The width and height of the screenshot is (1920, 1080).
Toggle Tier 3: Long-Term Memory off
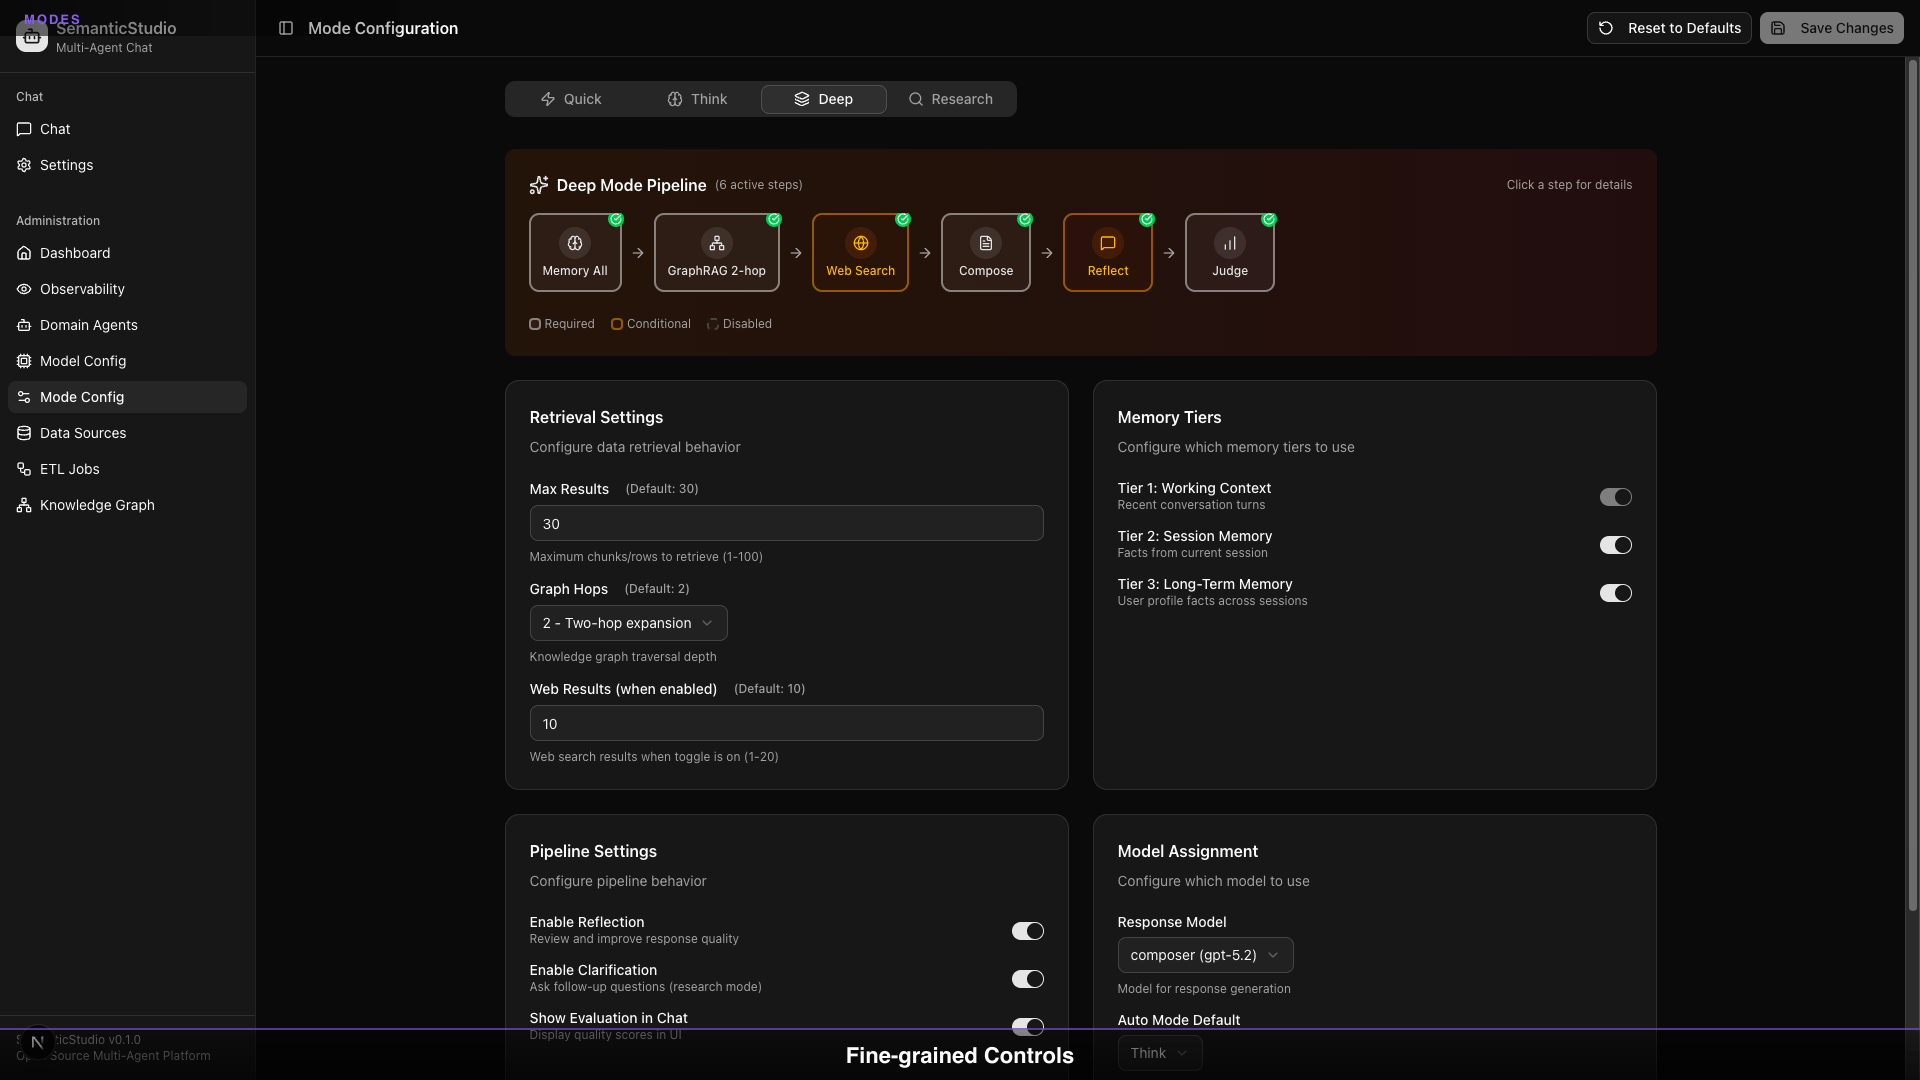click(x=1616, y=593)
